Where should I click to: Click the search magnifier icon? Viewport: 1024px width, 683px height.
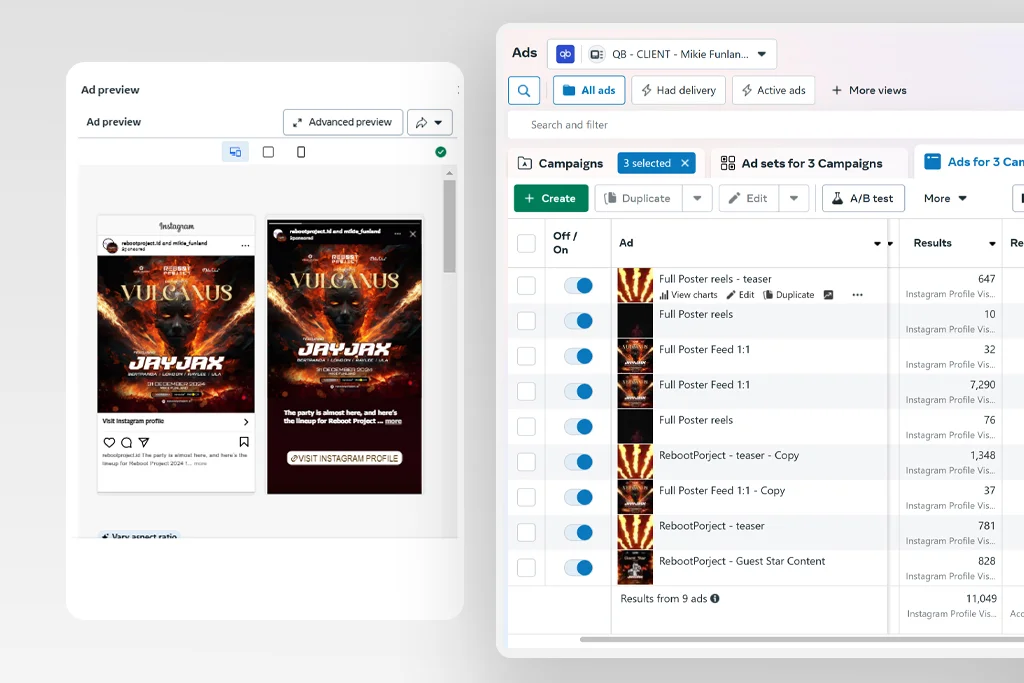click(x=524, y=90)
